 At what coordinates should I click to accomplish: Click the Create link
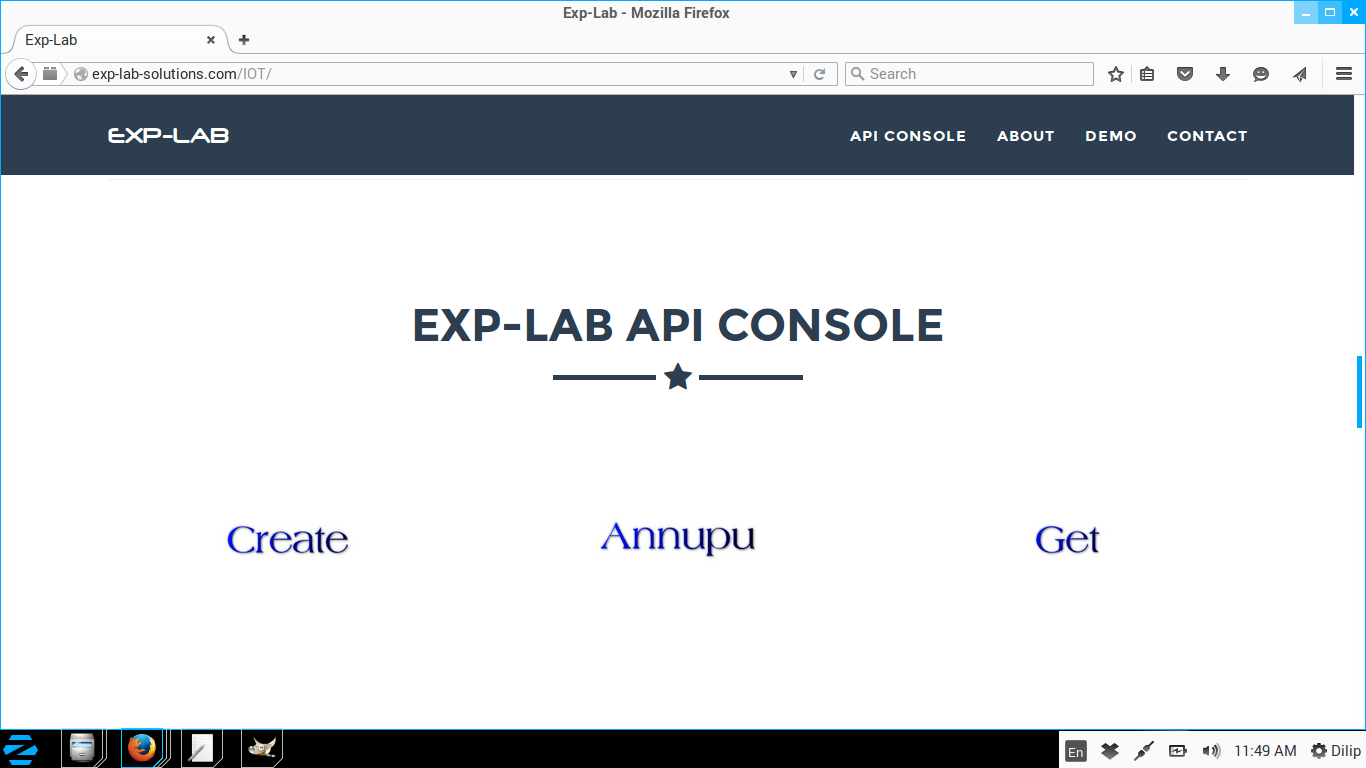click(287, 539)
